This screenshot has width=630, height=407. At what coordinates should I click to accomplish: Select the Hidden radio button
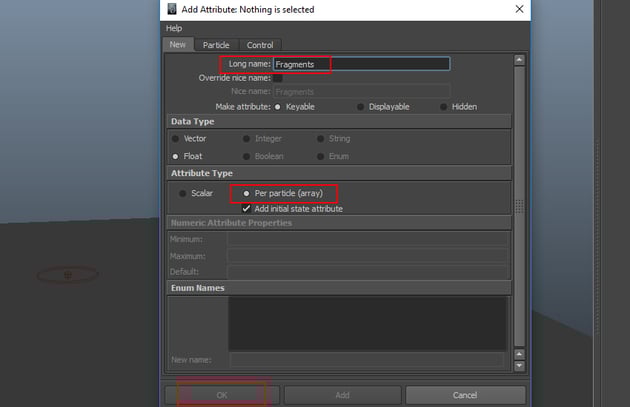click(x=443, y=107)
